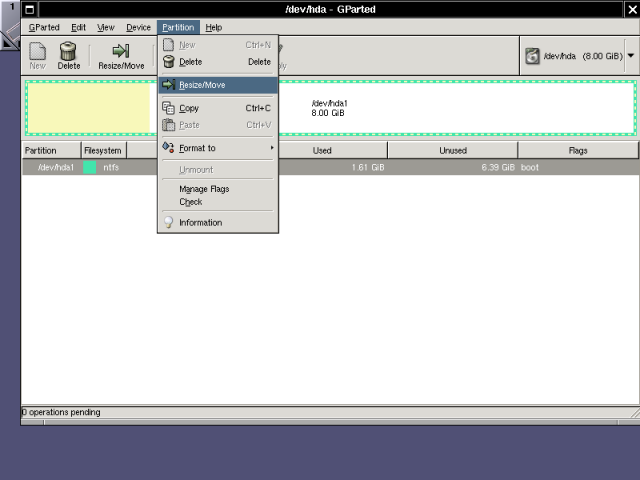The width and height of the screenshot is (640, 480).
Task: Choose Check from the Partition menu
Action: tap(218, 202)
